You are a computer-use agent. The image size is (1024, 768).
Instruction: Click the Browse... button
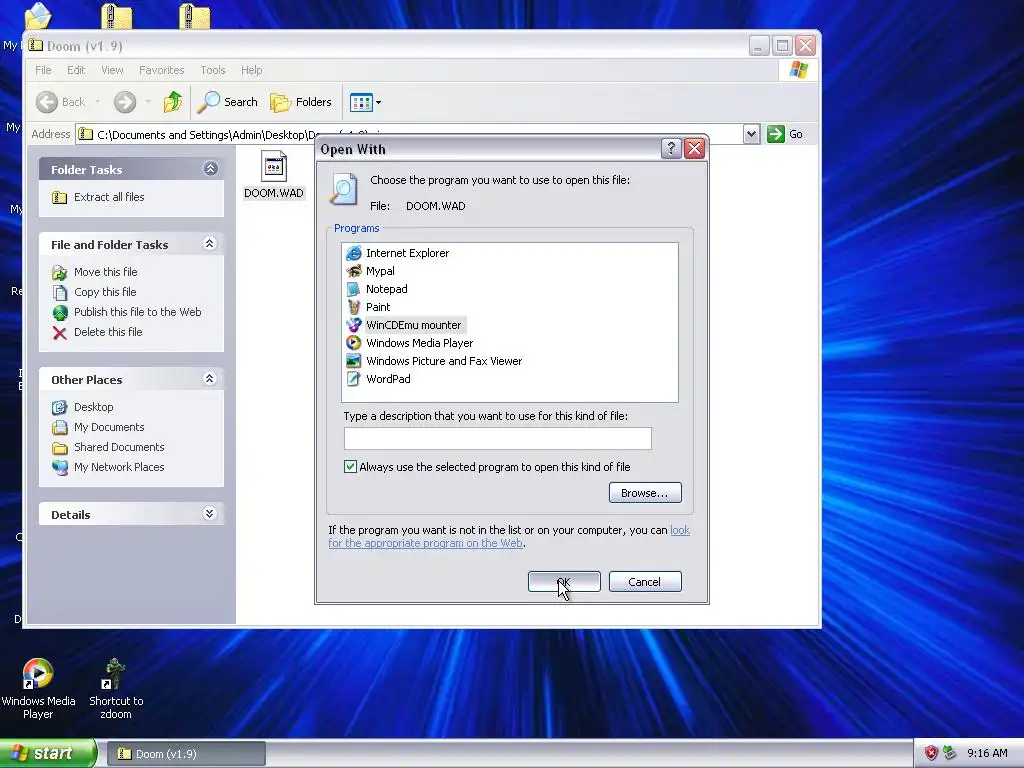tap(645, 492)
